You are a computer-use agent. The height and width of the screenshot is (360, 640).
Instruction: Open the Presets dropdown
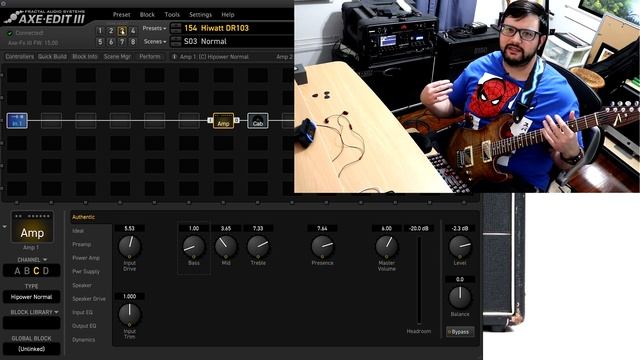click(154, 28)
